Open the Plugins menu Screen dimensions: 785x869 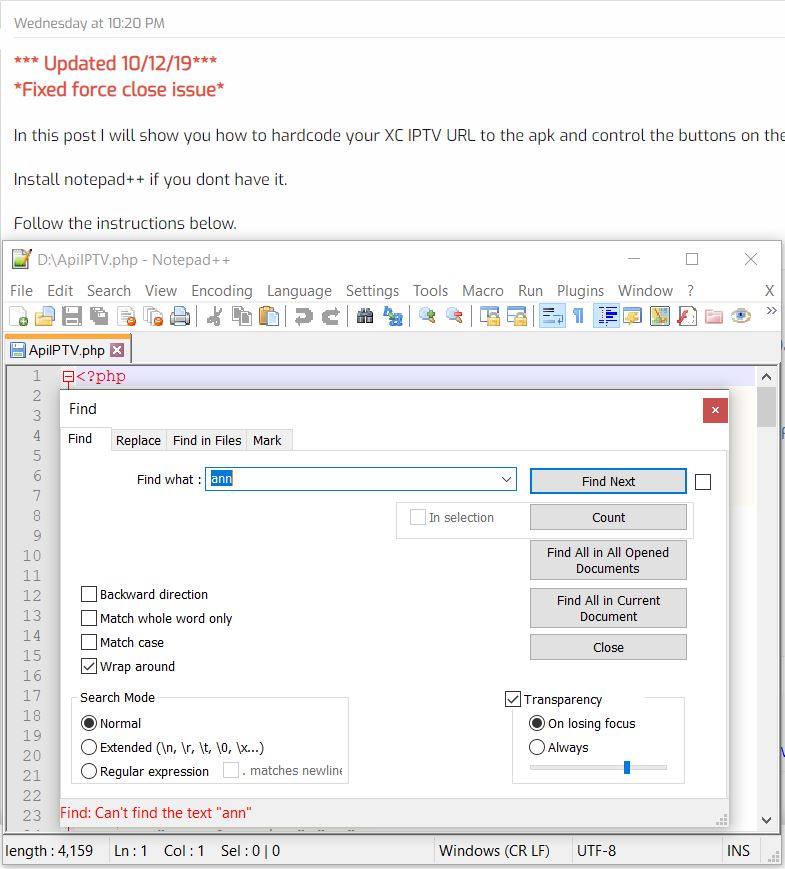[580, 290]
